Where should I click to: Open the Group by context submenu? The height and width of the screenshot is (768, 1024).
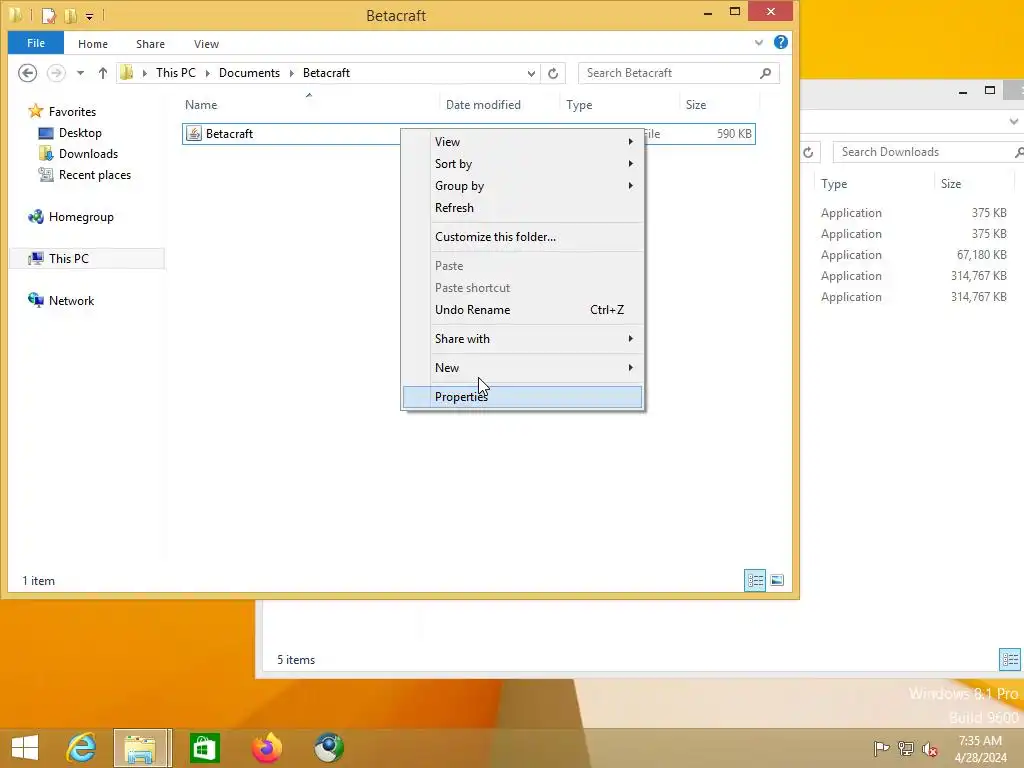pyautogui.click(x=522, y=186)
